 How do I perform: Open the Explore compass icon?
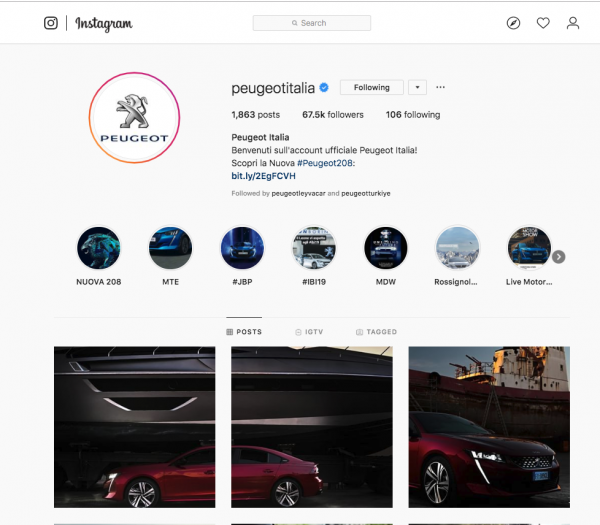(513, 23)
